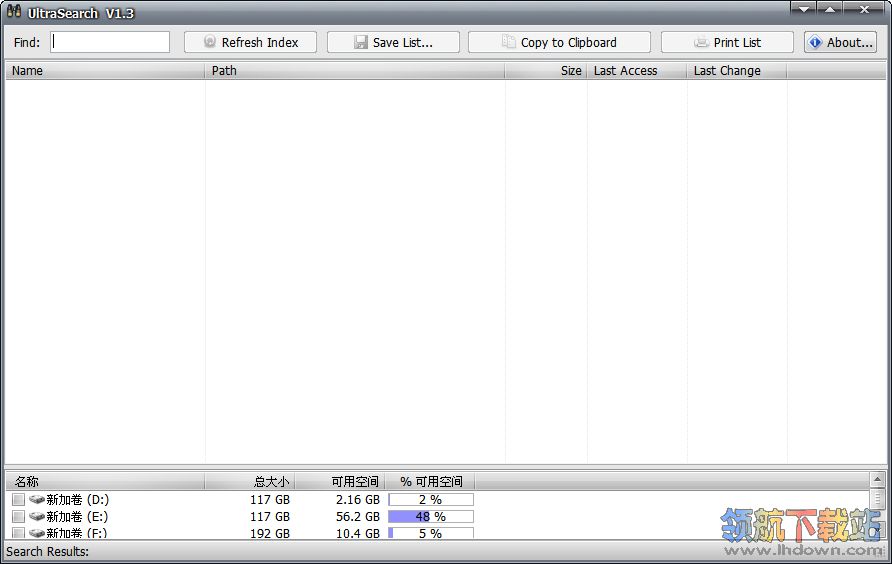Image resolution: width=892 pixels, height=564 pixels.
Task: Click the 2.16 GB free space value
Action: click(357, 500)
